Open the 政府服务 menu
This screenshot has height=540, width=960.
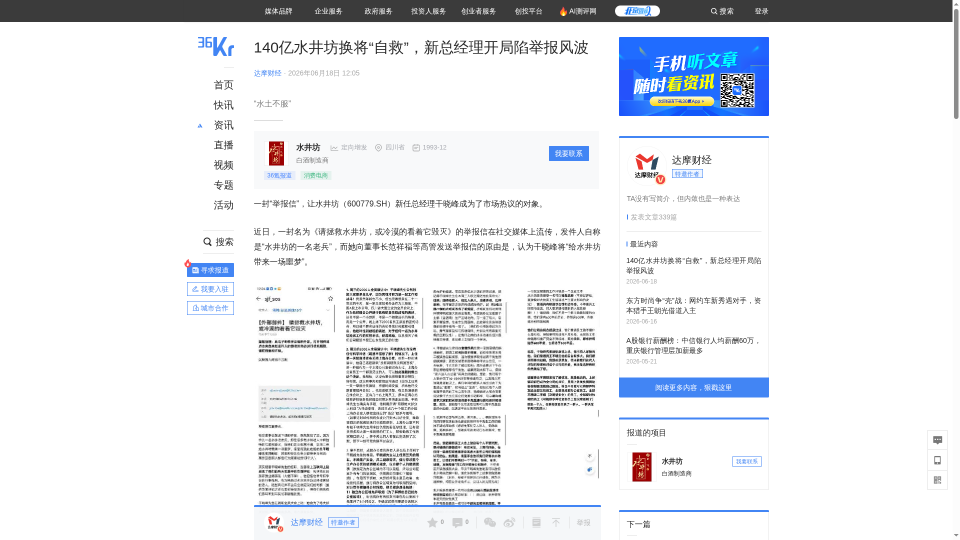coord(378,11)
